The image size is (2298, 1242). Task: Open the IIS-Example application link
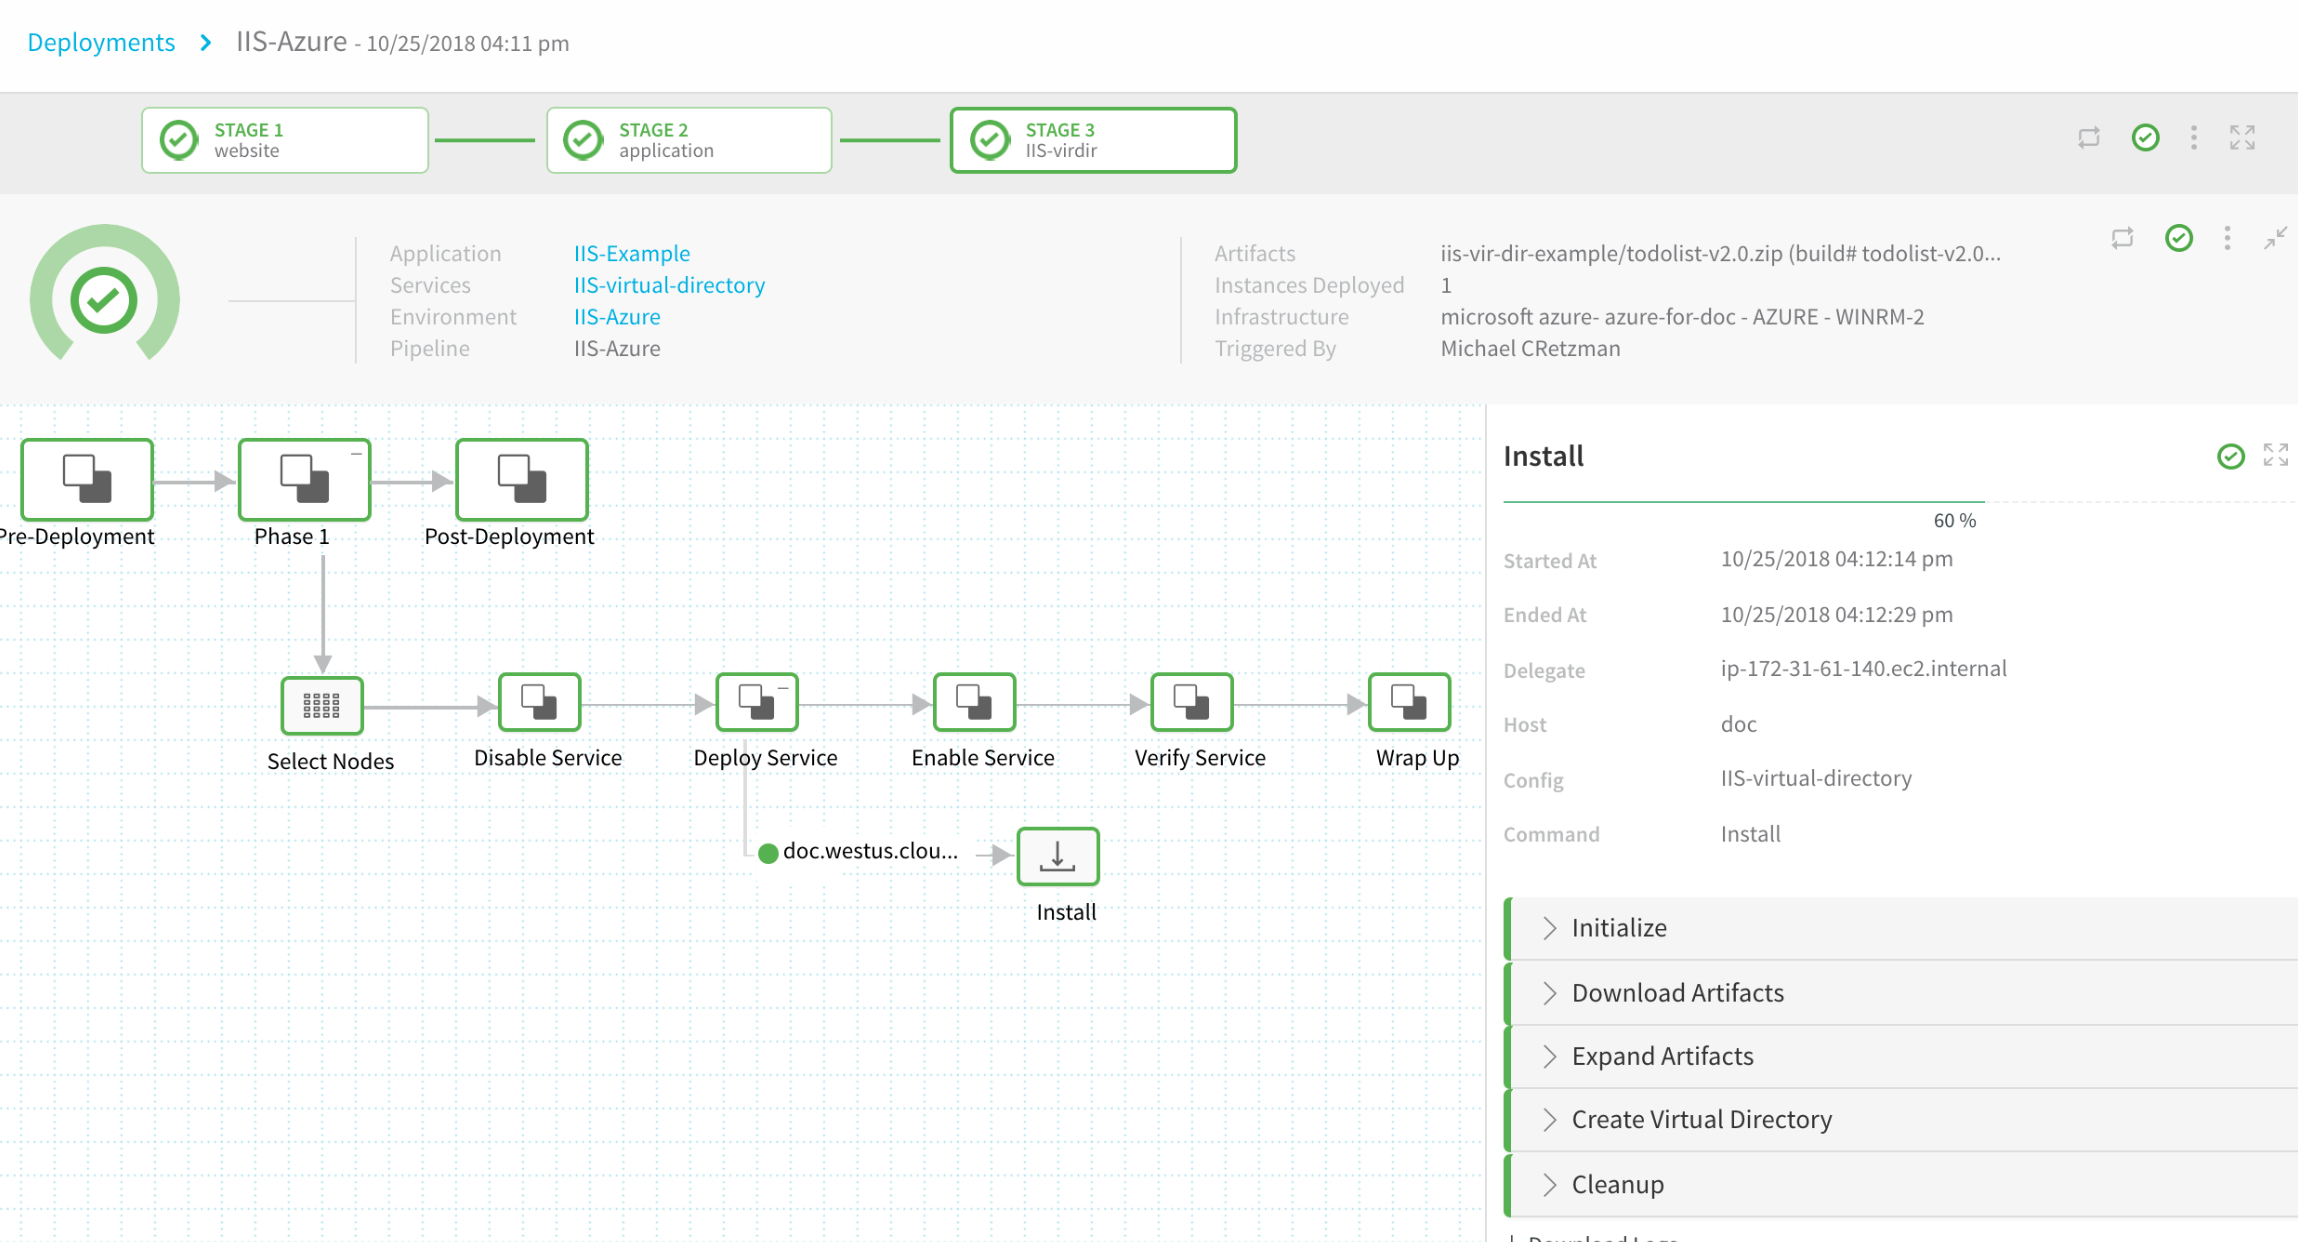coord(632,253)
